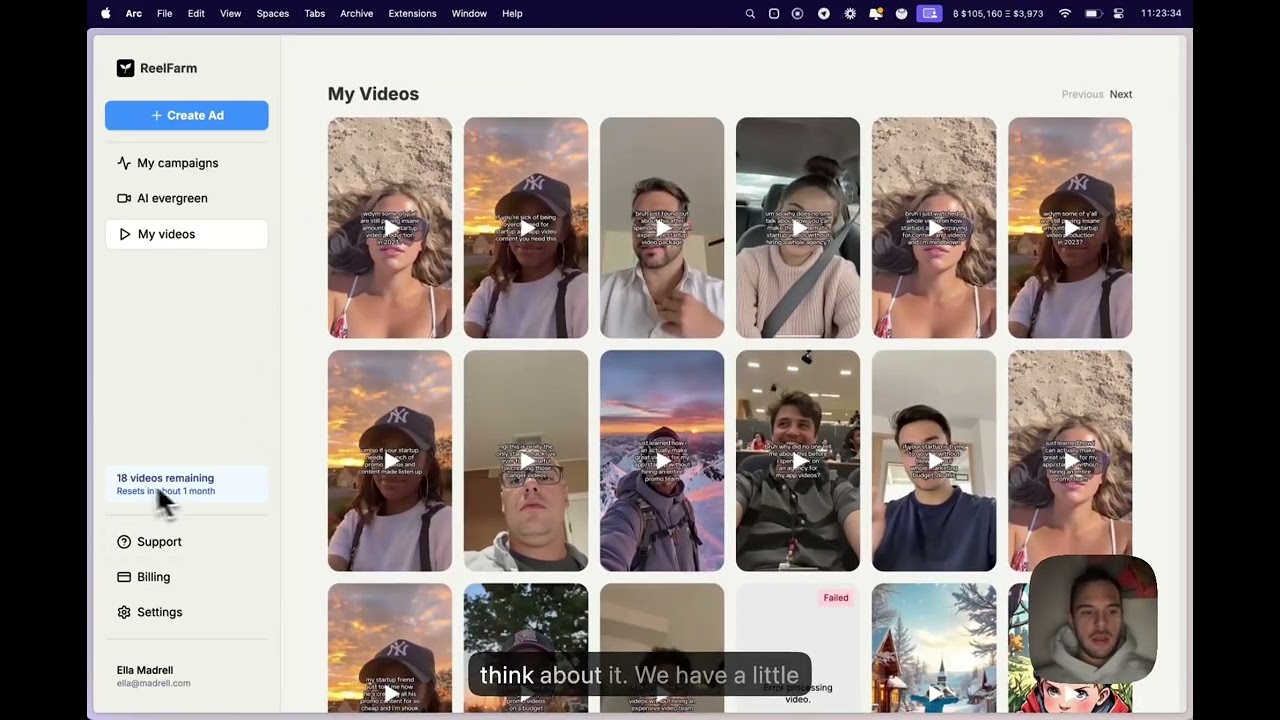Screen dimensions: 1280x720
Task: Click the Spotlight search magnifier icon
Action: (x=750, y=13)
